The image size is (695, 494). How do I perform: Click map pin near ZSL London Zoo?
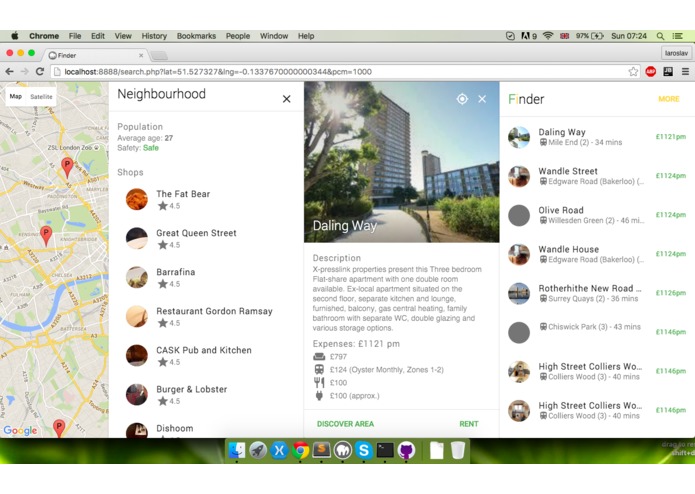point(67,167)
